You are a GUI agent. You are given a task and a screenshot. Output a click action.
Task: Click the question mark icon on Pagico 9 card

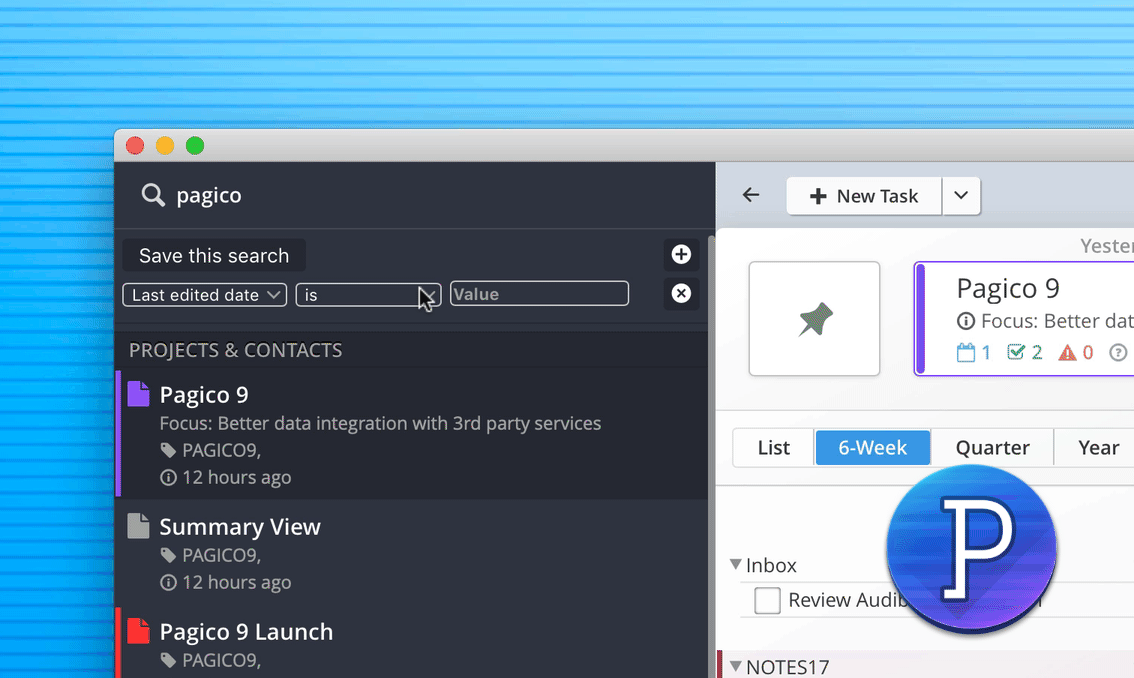click(x=1118, y=352)
